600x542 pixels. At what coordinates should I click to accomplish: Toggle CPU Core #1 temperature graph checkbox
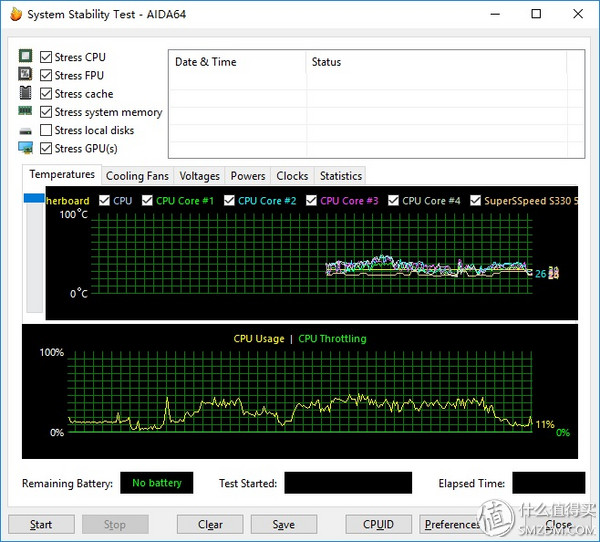tap(148, 200)
